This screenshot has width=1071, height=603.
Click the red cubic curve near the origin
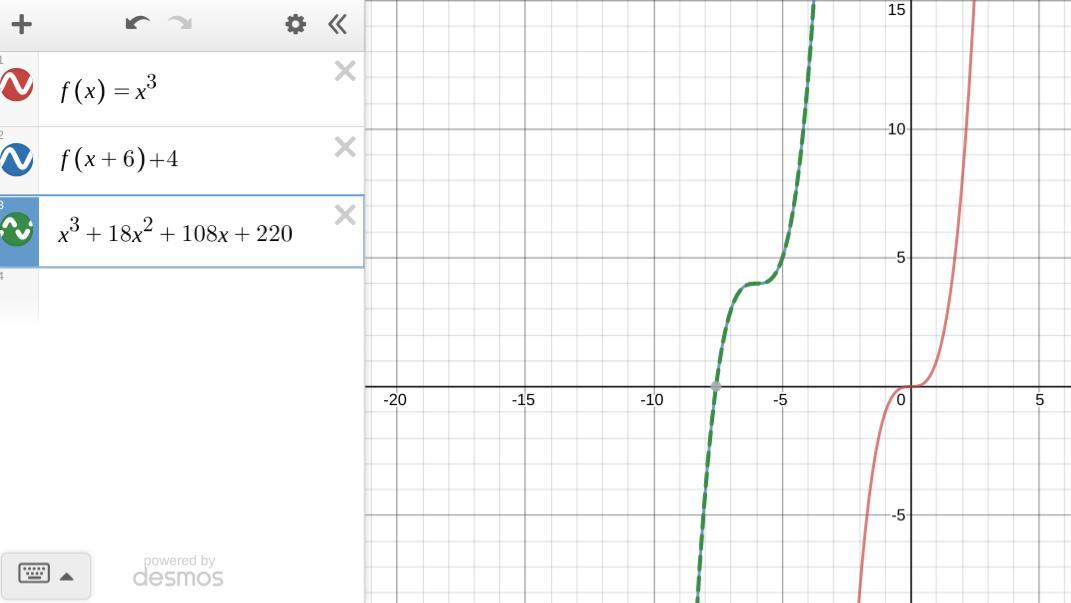911,387
